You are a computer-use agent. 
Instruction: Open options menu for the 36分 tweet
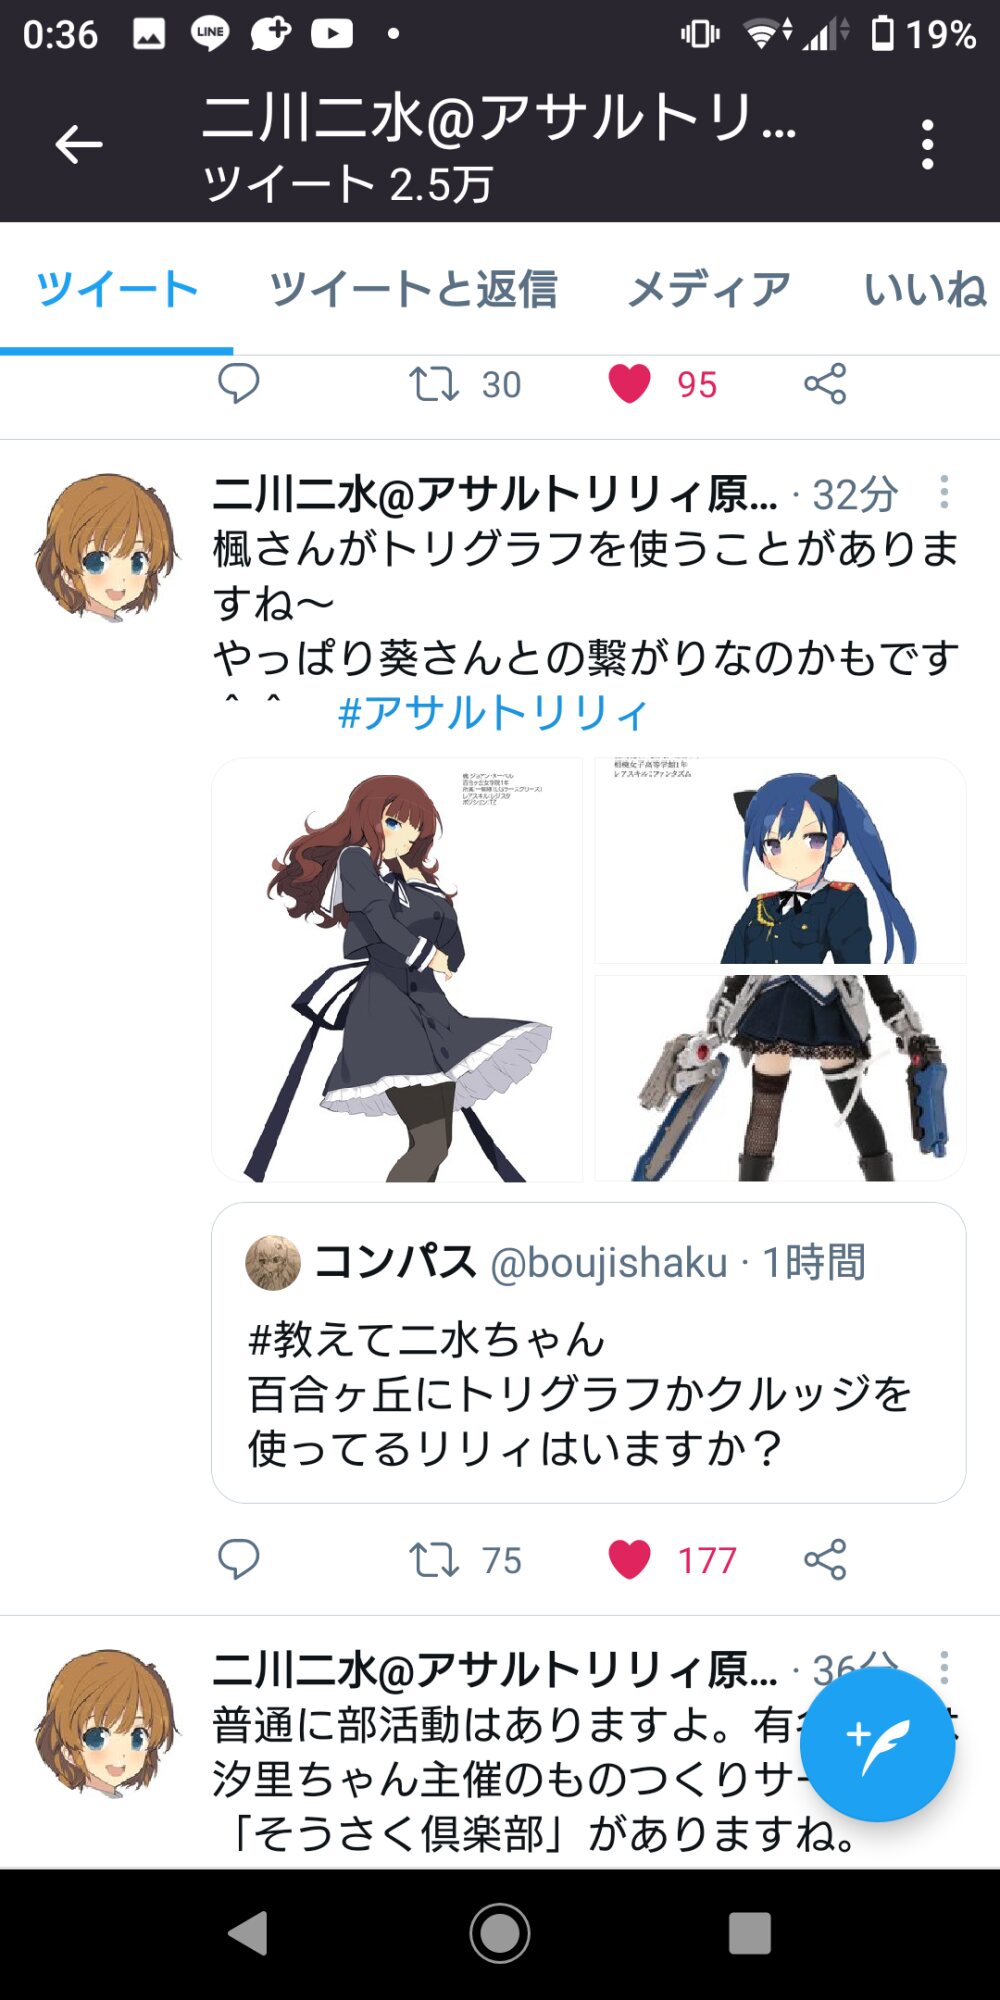click(944, 1667)
